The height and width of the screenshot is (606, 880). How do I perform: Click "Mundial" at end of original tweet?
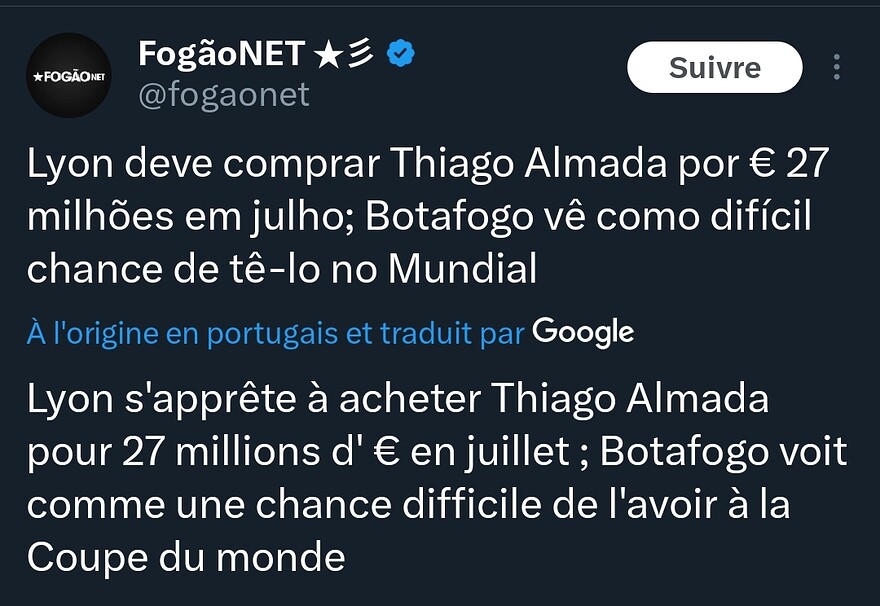tap(462, 268)
